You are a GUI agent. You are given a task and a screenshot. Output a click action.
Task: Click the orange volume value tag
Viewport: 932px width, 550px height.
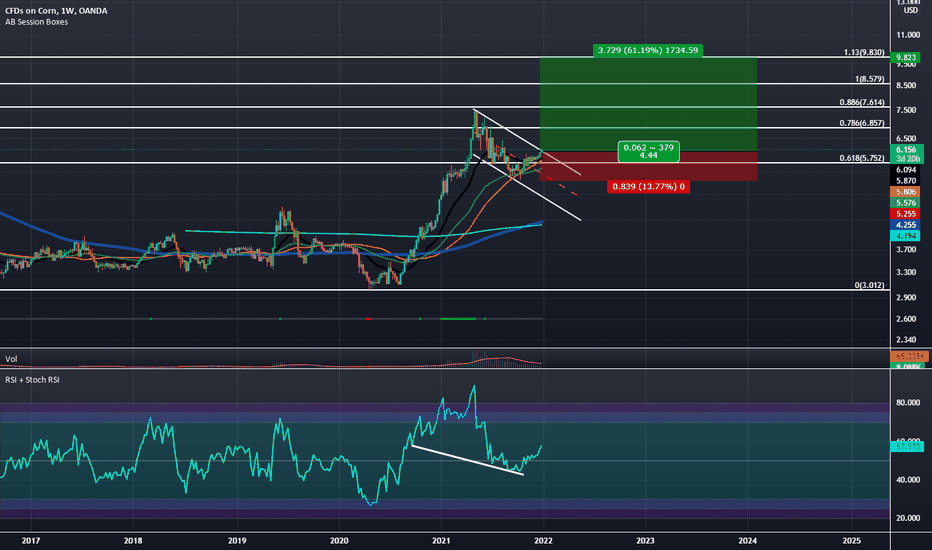[x=908, y=356]
